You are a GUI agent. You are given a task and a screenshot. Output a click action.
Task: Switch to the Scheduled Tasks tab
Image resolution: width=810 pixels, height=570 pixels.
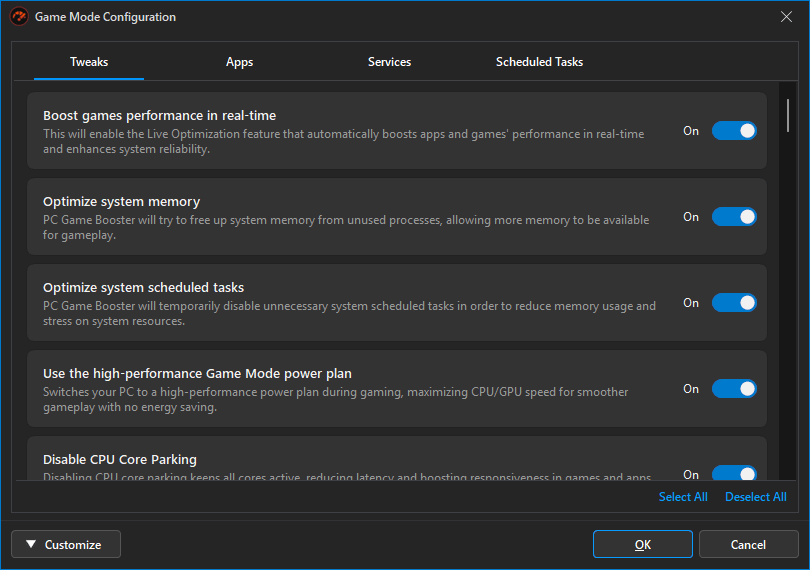click(539, 62)
